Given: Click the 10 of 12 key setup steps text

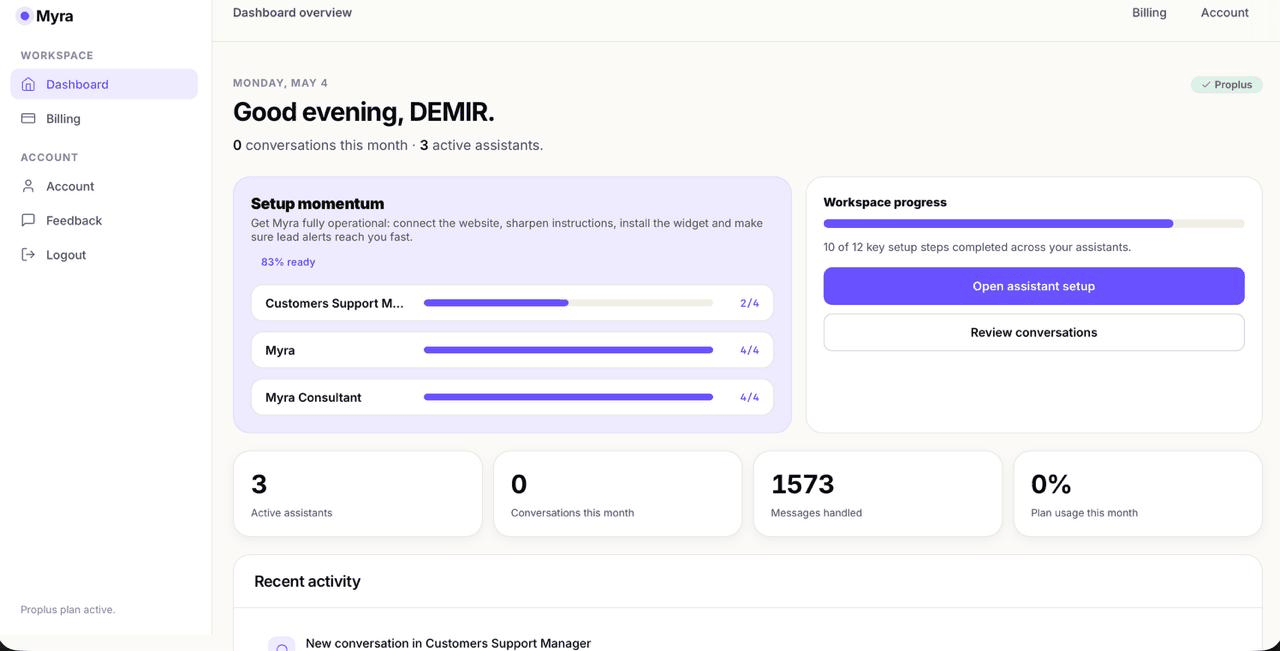Looking at the screenshot, I should pos(977,247).
